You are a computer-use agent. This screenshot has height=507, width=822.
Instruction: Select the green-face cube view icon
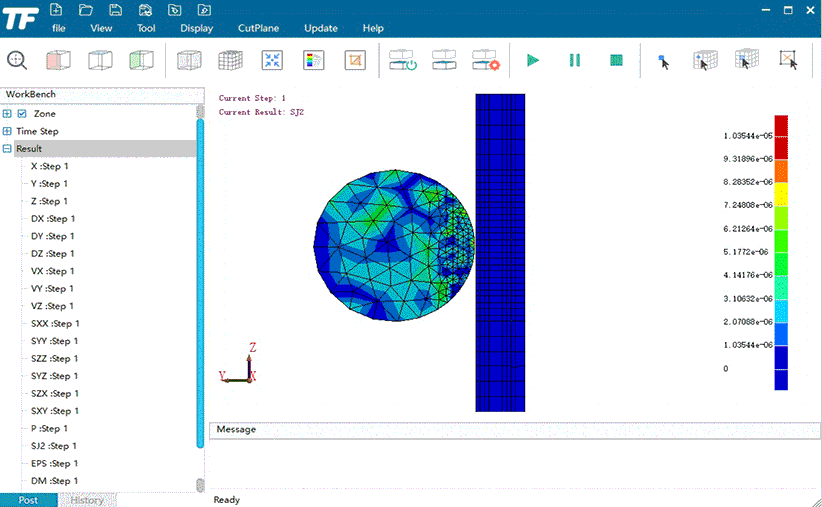(x=142, y=60)
